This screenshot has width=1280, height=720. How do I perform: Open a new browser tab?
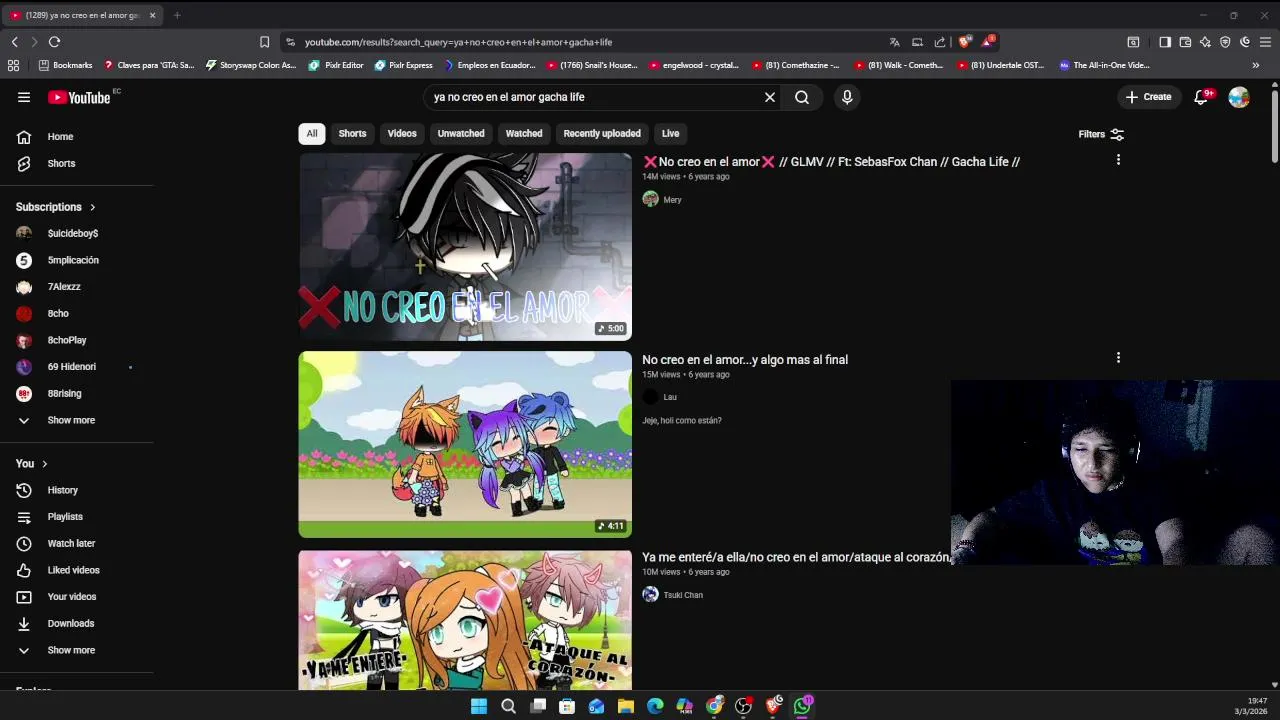[x=177, y=15]
